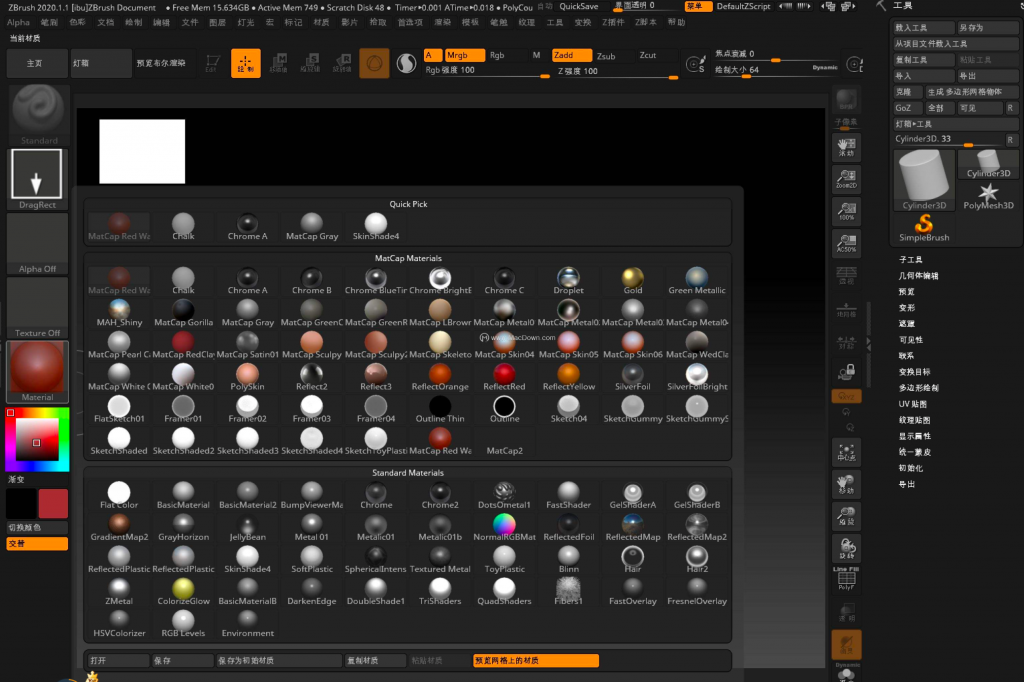The width and height of the screenshot is (1024, 682).
Task: Click the GoZ button
Action: pyautogui.click(x=906, y=108)
